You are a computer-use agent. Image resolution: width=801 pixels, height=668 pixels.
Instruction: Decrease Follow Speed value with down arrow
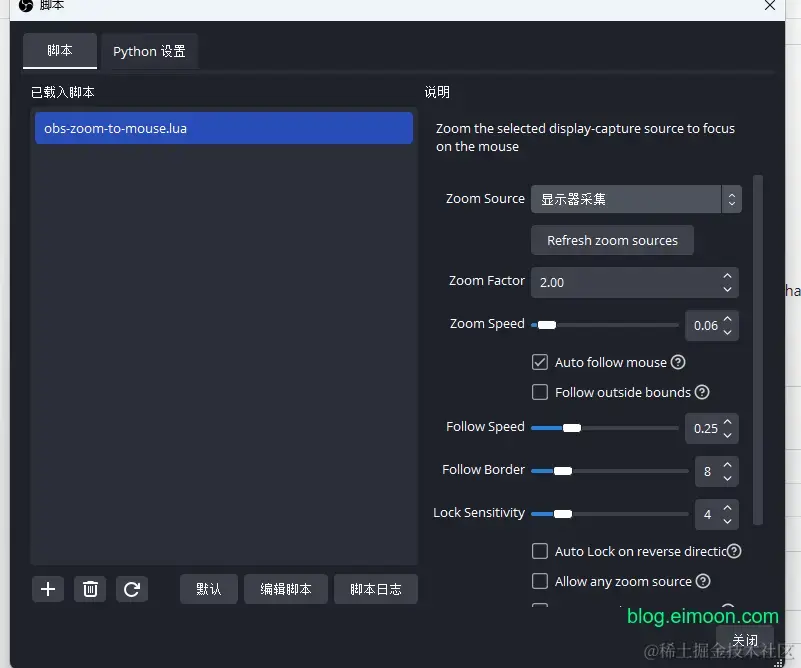click(x=727, y=435)
